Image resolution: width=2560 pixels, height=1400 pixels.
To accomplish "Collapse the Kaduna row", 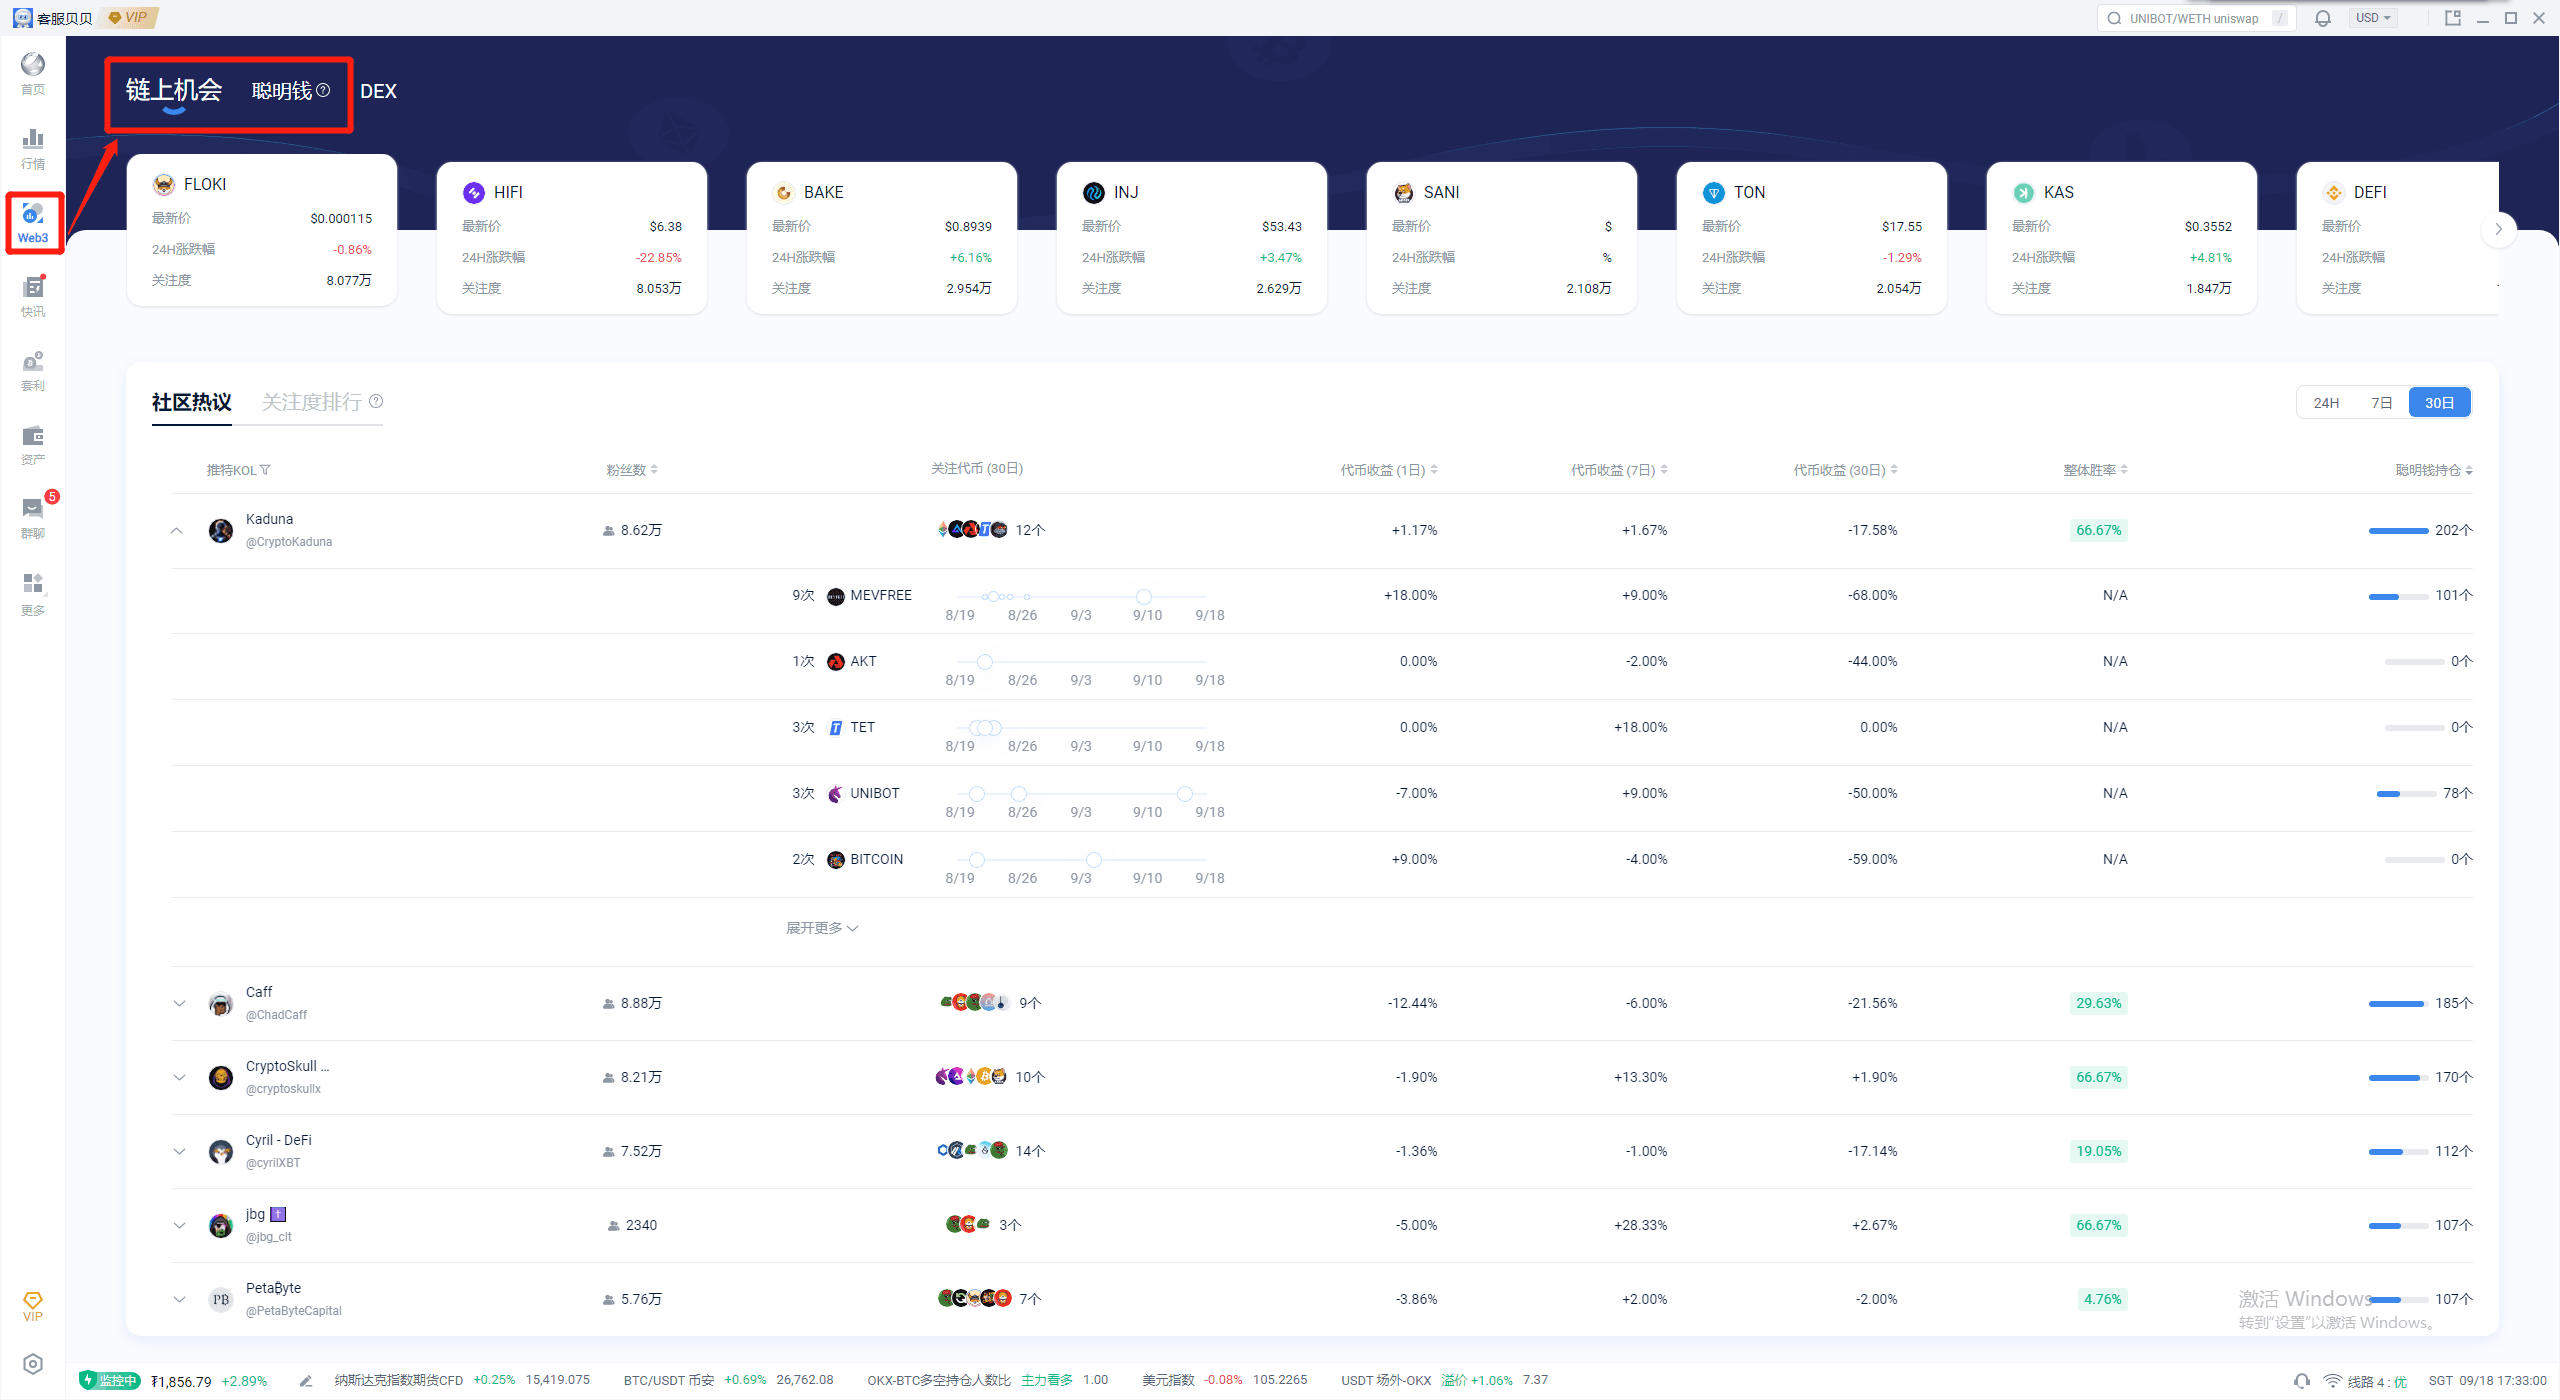I will point(177,531).
